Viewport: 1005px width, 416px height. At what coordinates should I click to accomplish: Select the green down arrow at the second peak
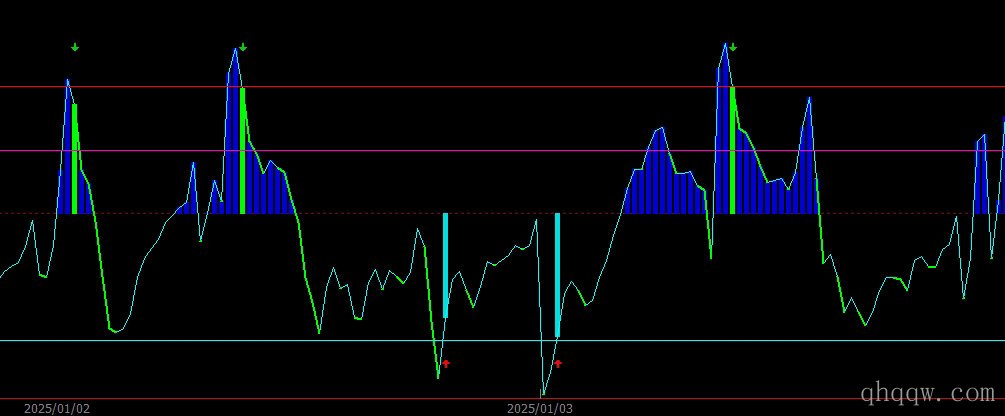[x=243, y=47]
